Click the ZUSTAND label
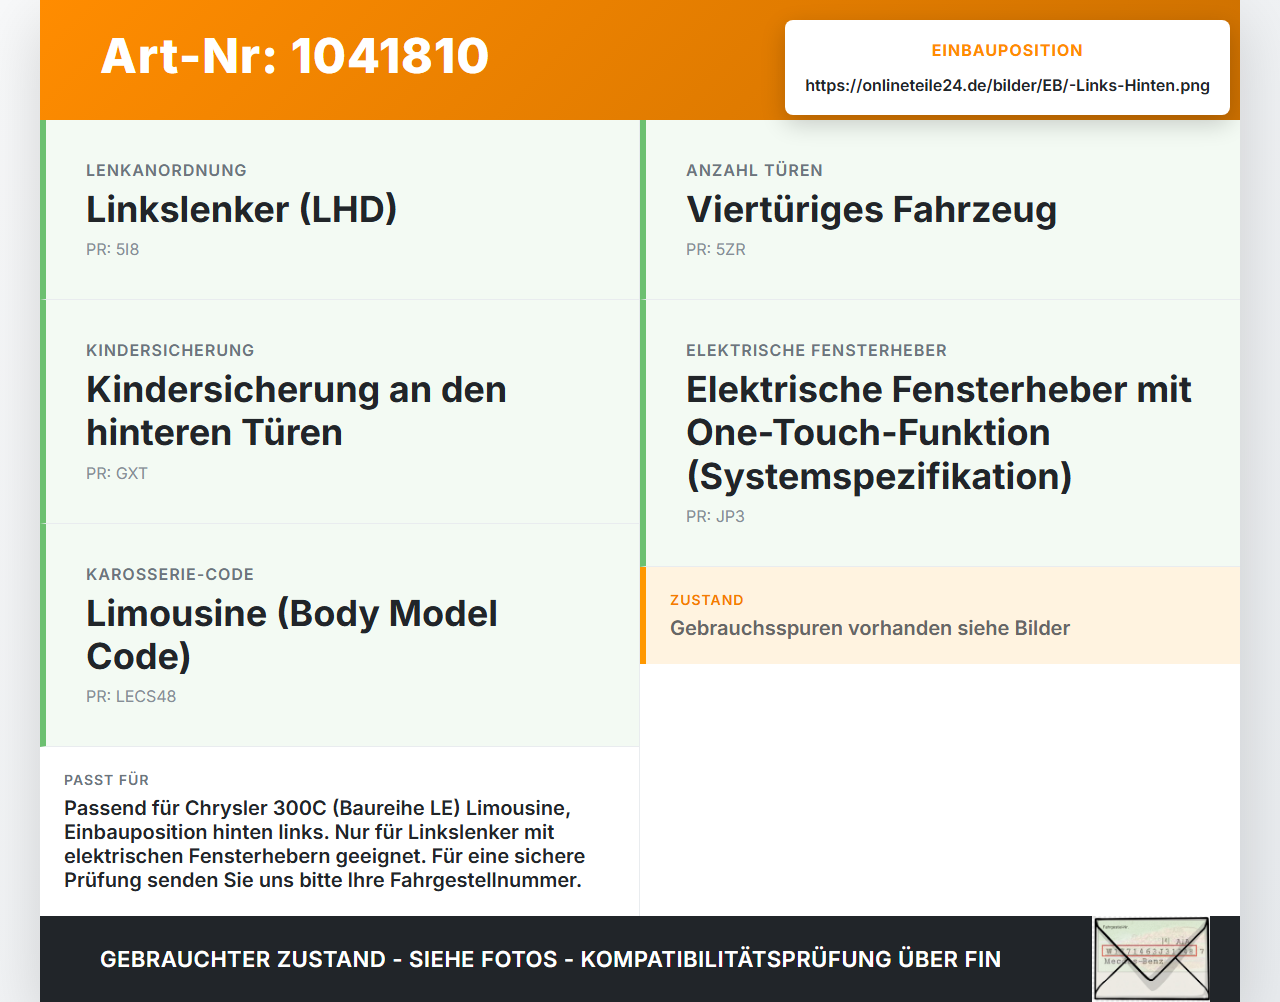Image resolution: width=1280 pixels, height=1002 pixels. click(707, 600)
